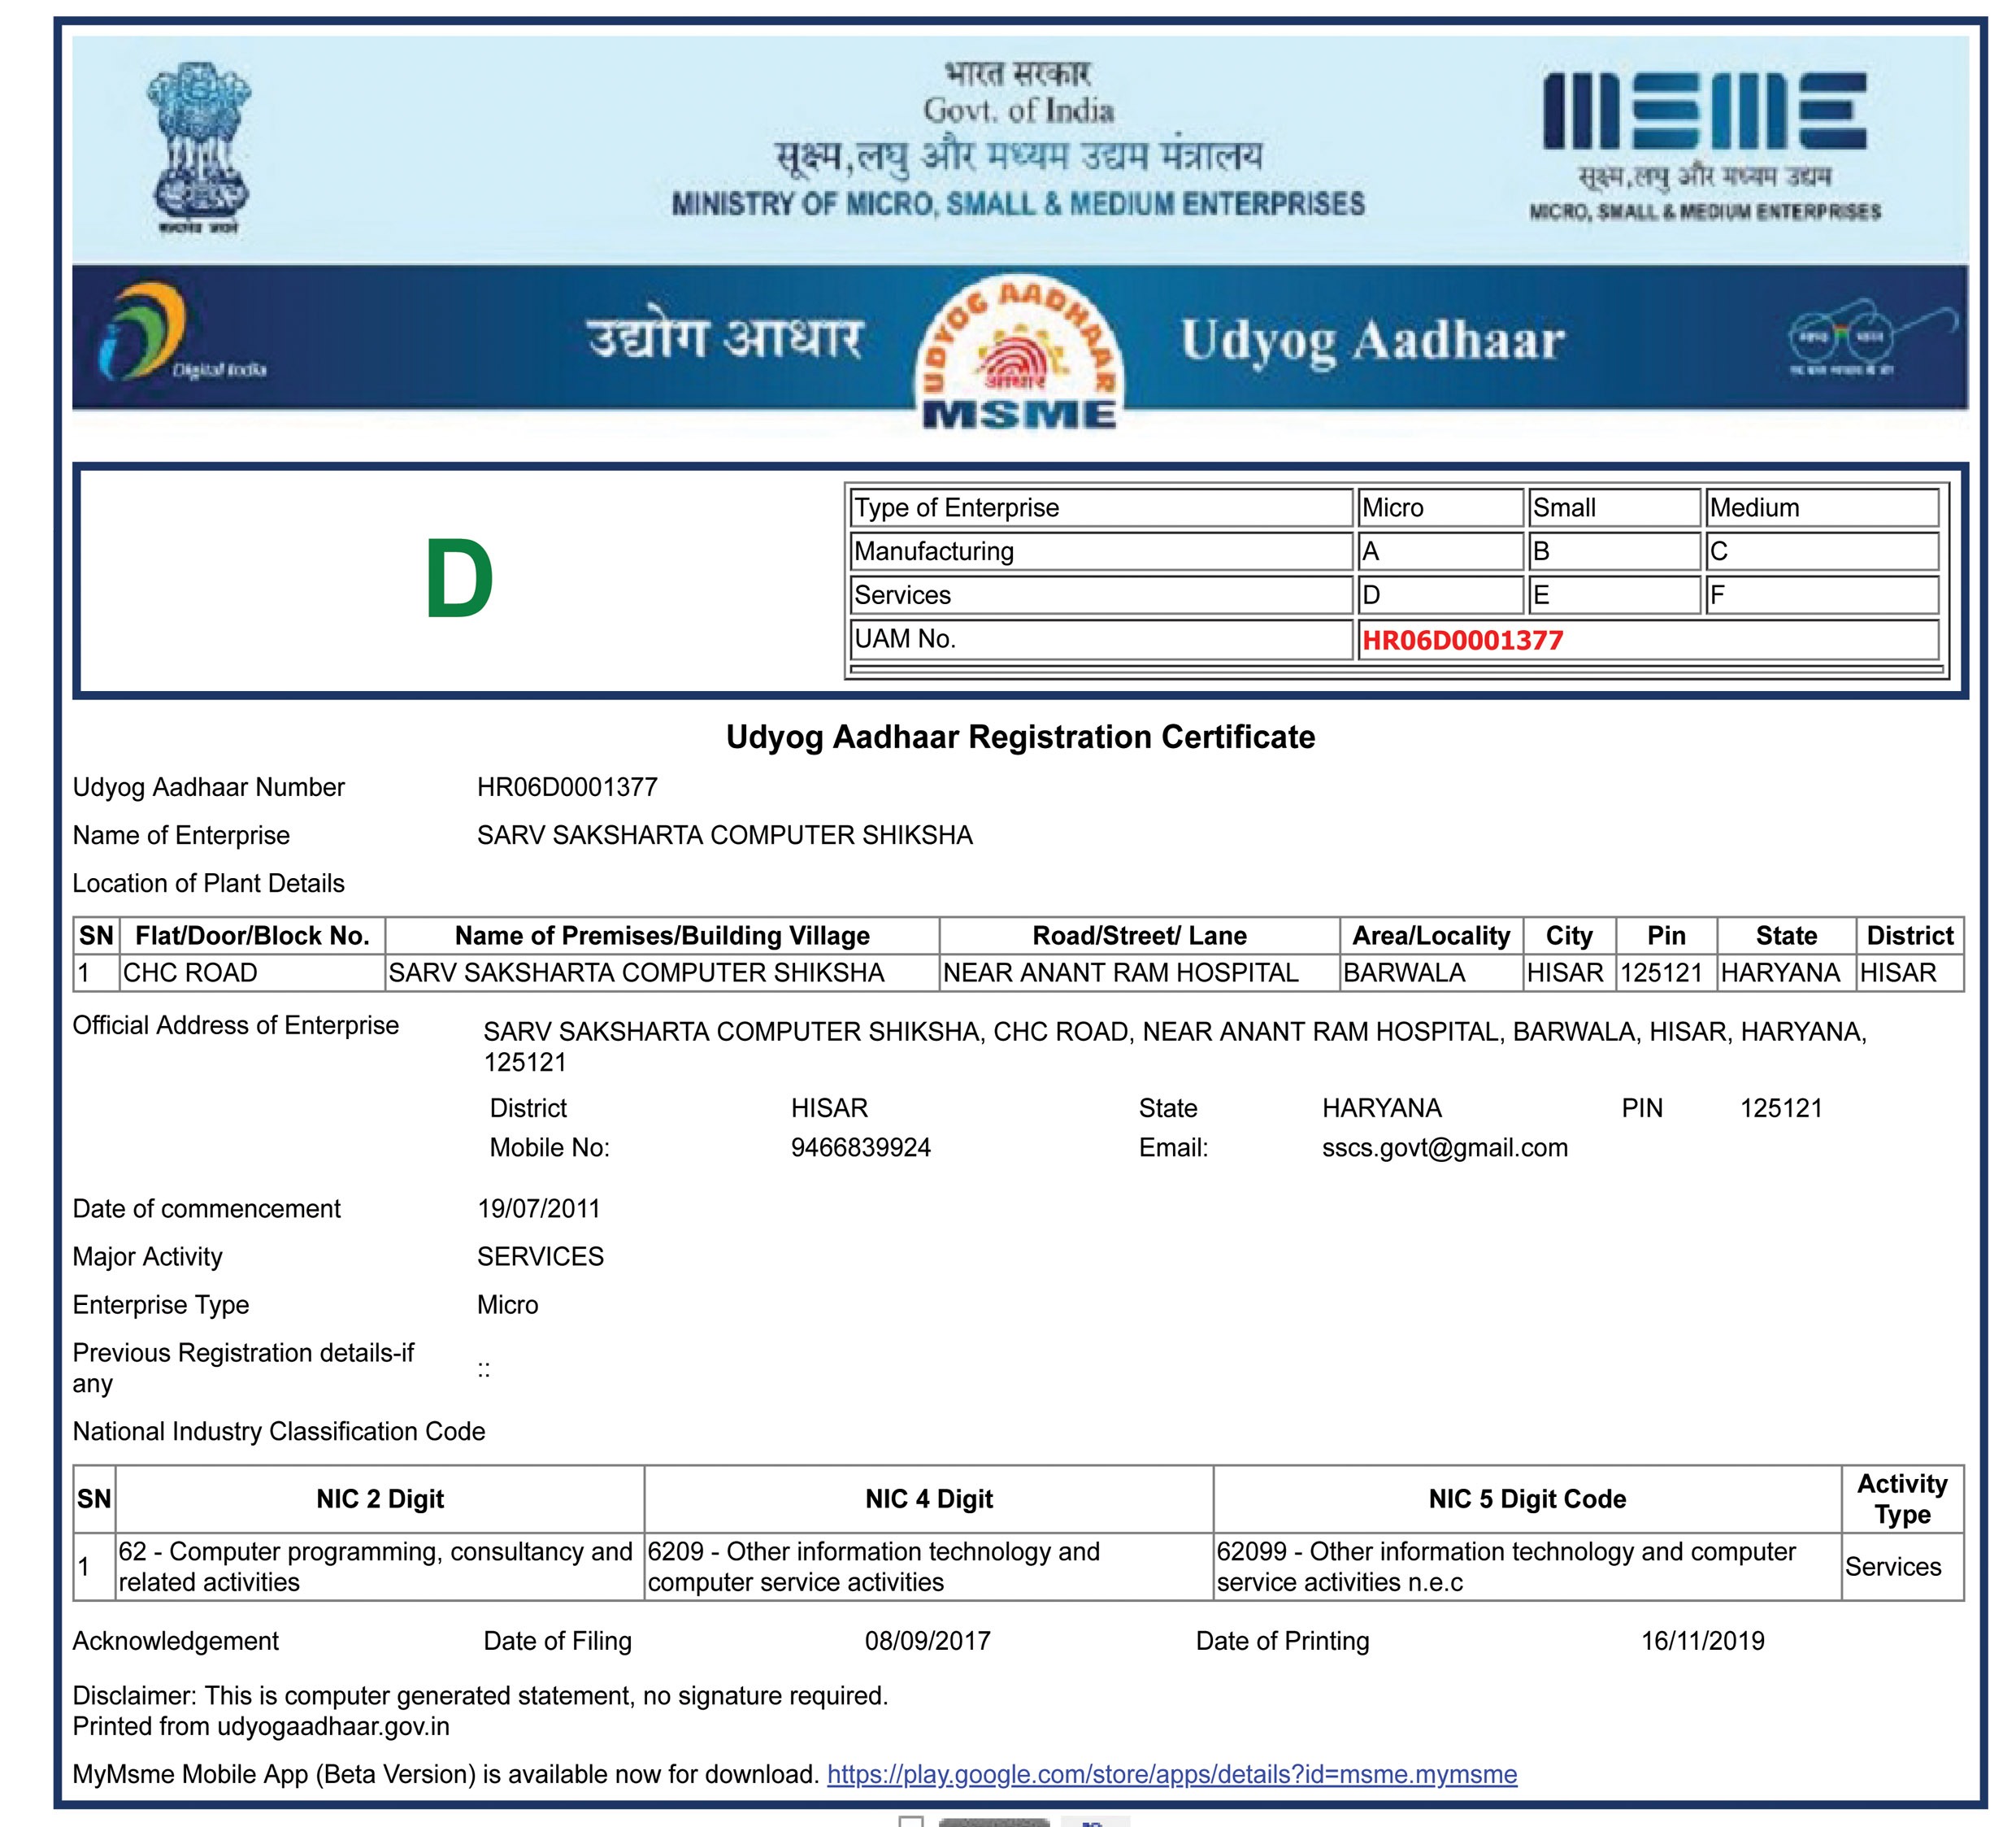
Task: Click the 'NIC 5 Digit Code' column header
Action: (1526, 1498)
